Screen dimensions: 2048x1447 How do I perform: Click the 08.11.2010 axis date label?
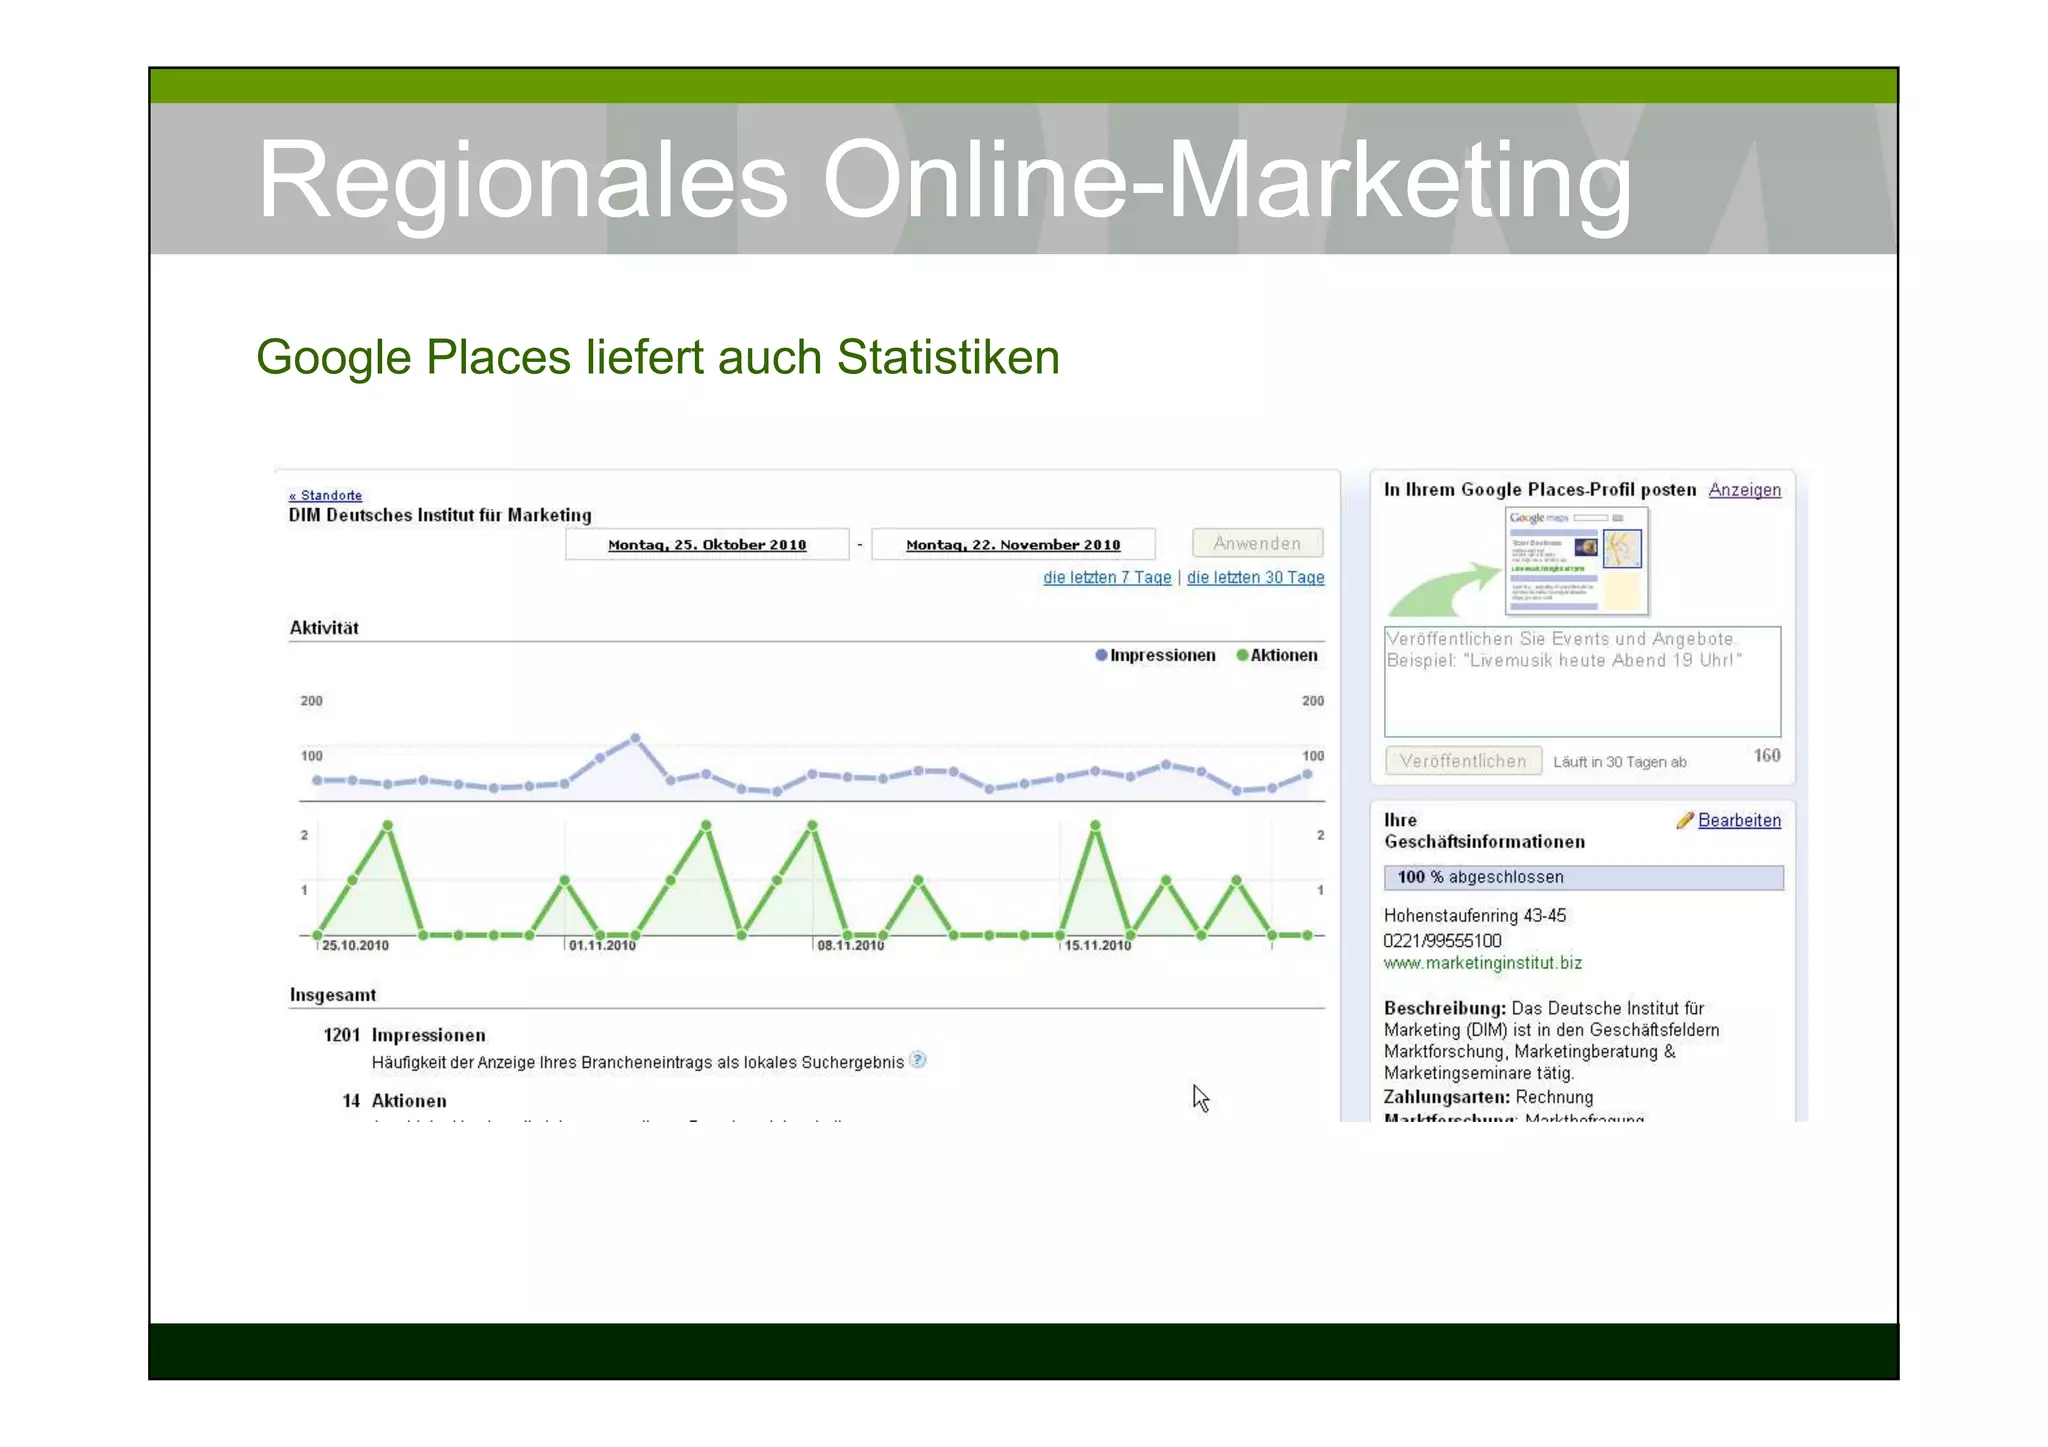850,945
